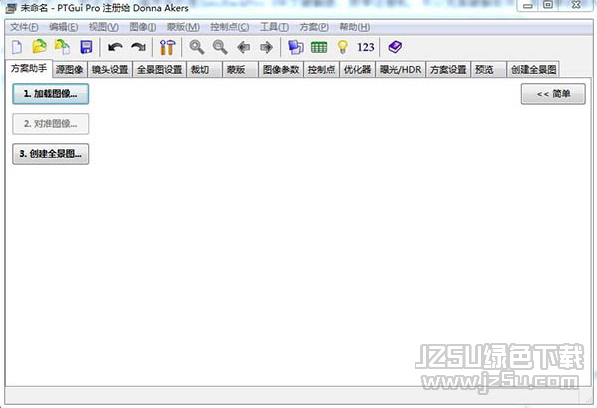Screen dimensions: 597x408
Task: Click the 3. 创建全景图... button
Action: point(51,154)
